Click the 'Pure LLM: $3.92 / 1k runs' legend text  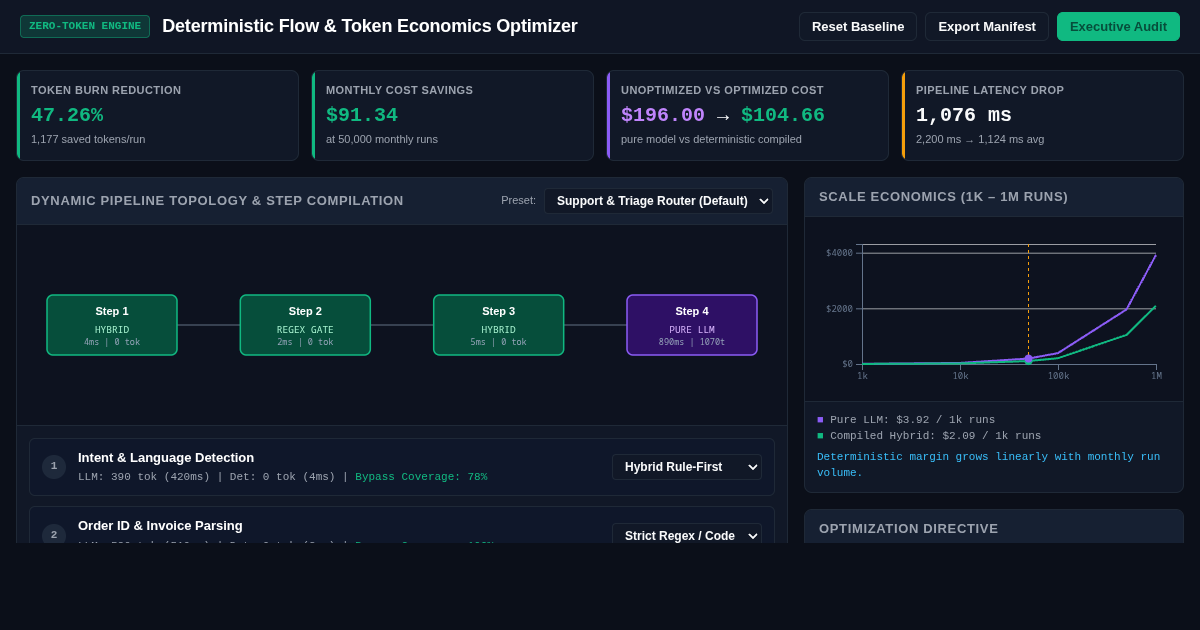tap(912, 420)
